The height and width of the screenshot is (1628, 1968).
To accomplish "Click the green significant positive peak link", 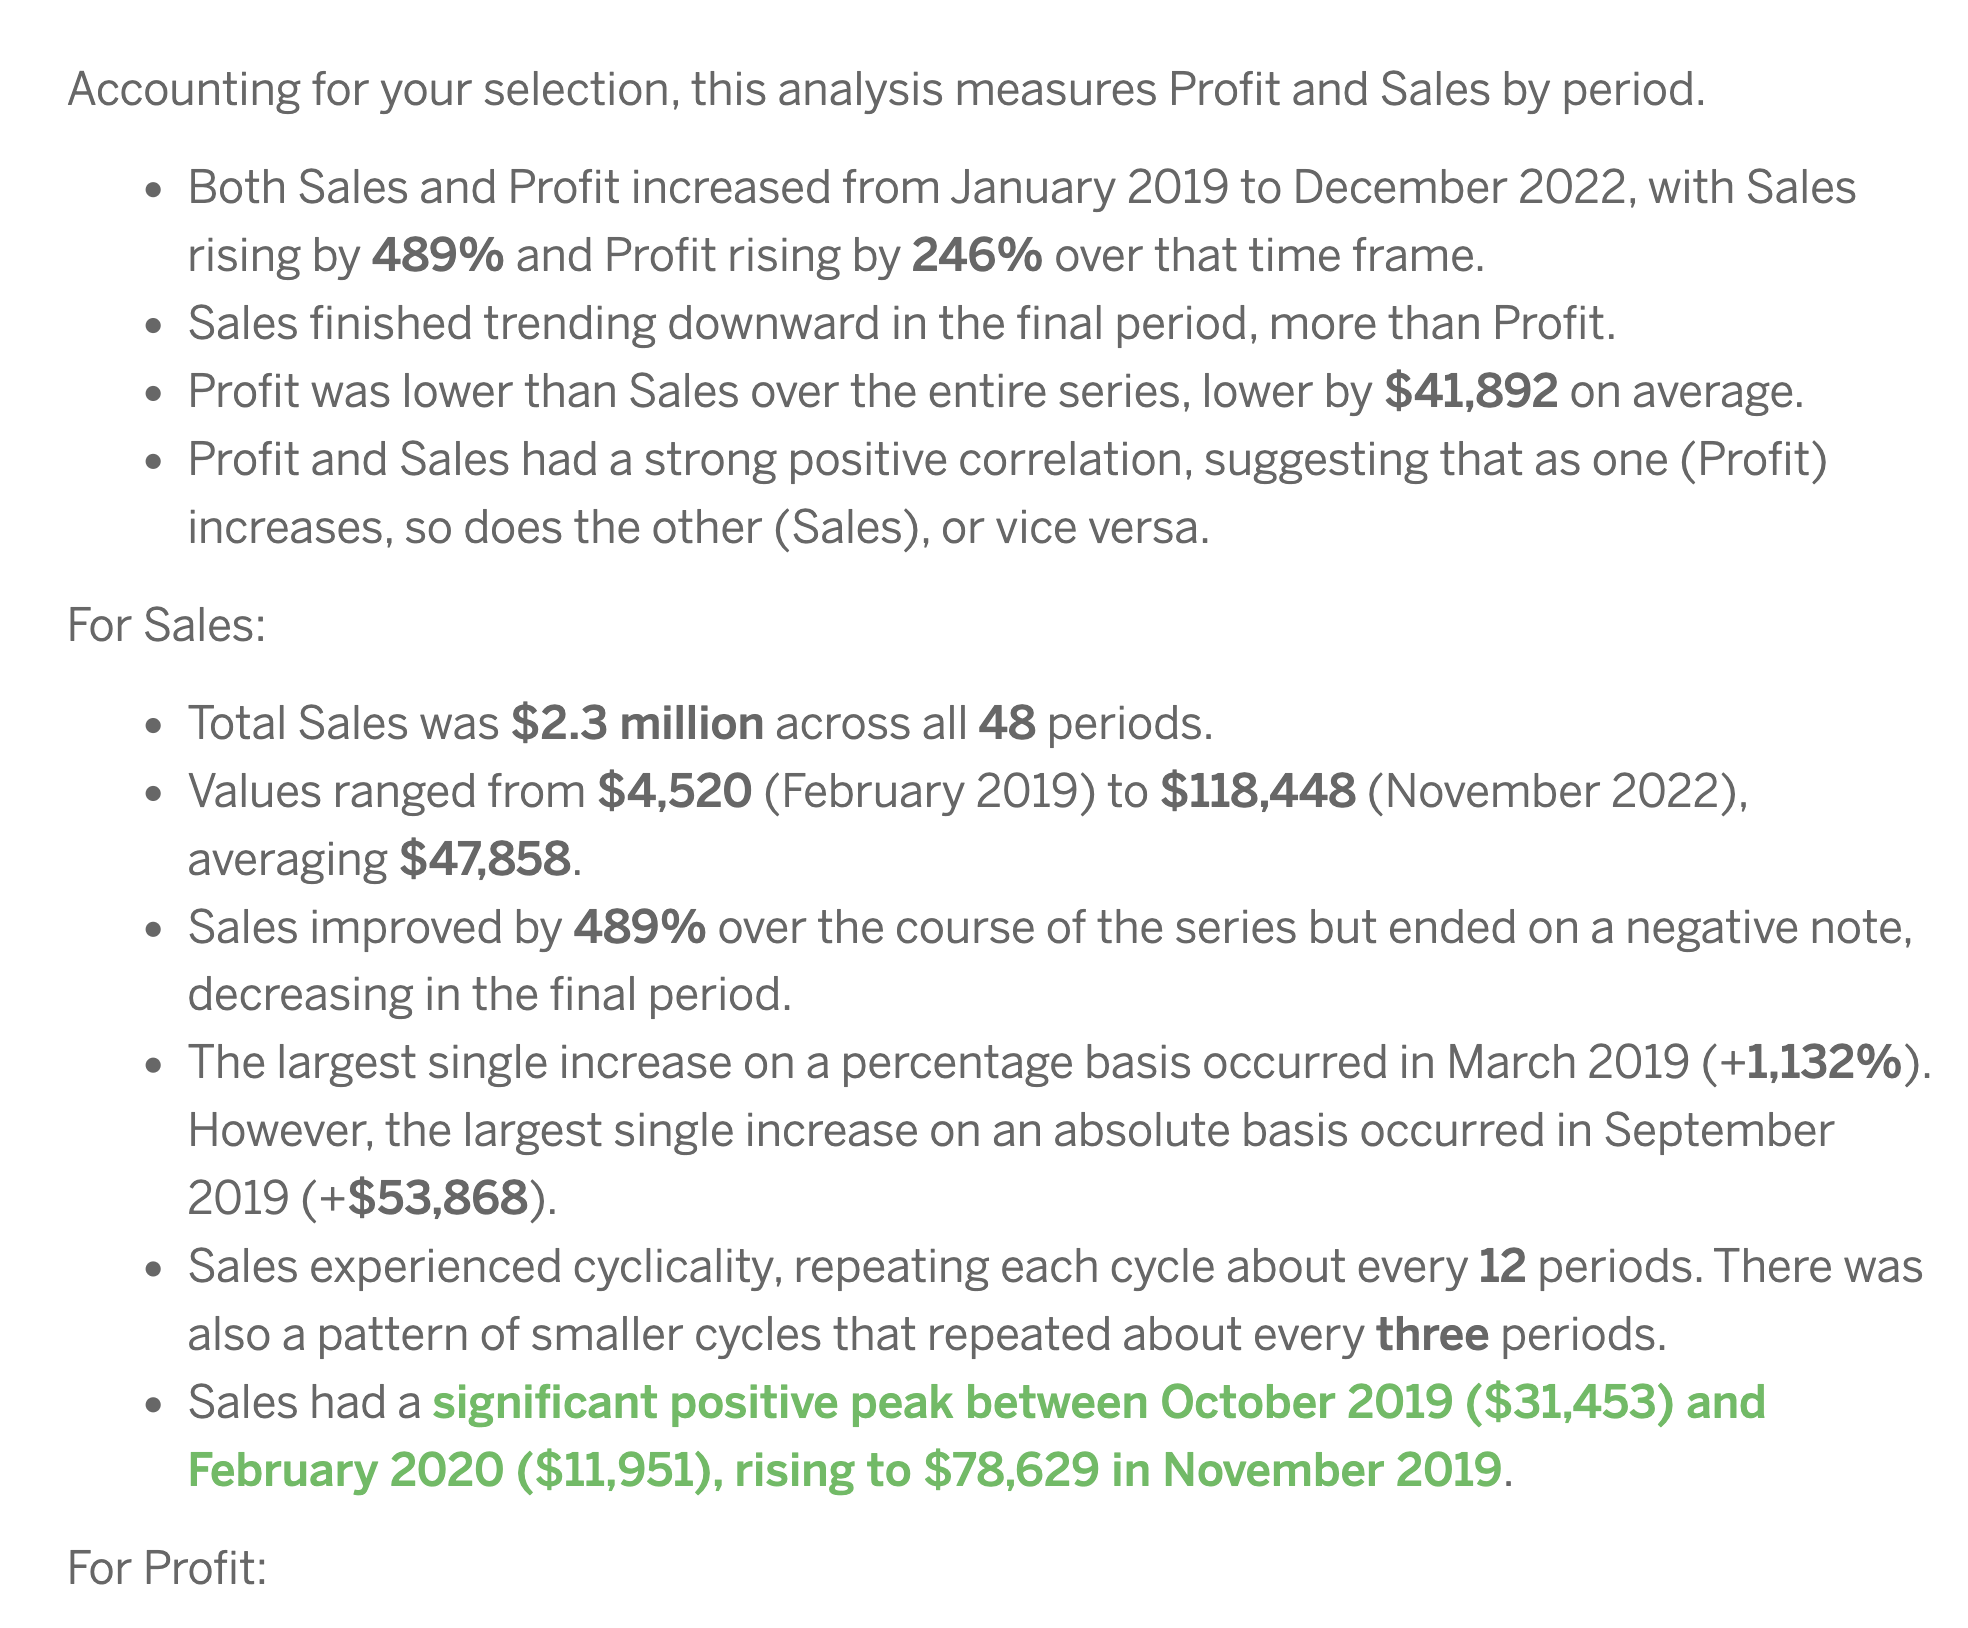I will coord(976,1436).
